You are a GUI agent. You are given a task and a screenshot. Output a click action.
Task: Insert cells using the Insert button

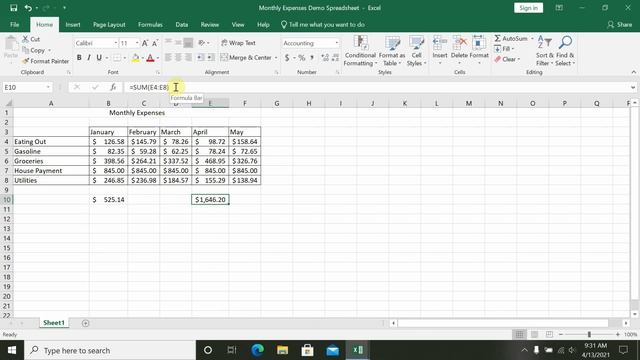(440, 51)
